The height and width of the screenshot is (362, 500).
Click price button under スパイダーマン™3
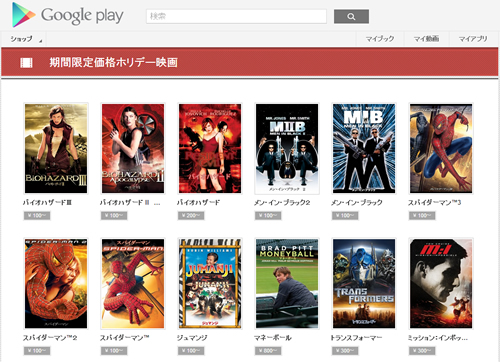pos(422,216)
